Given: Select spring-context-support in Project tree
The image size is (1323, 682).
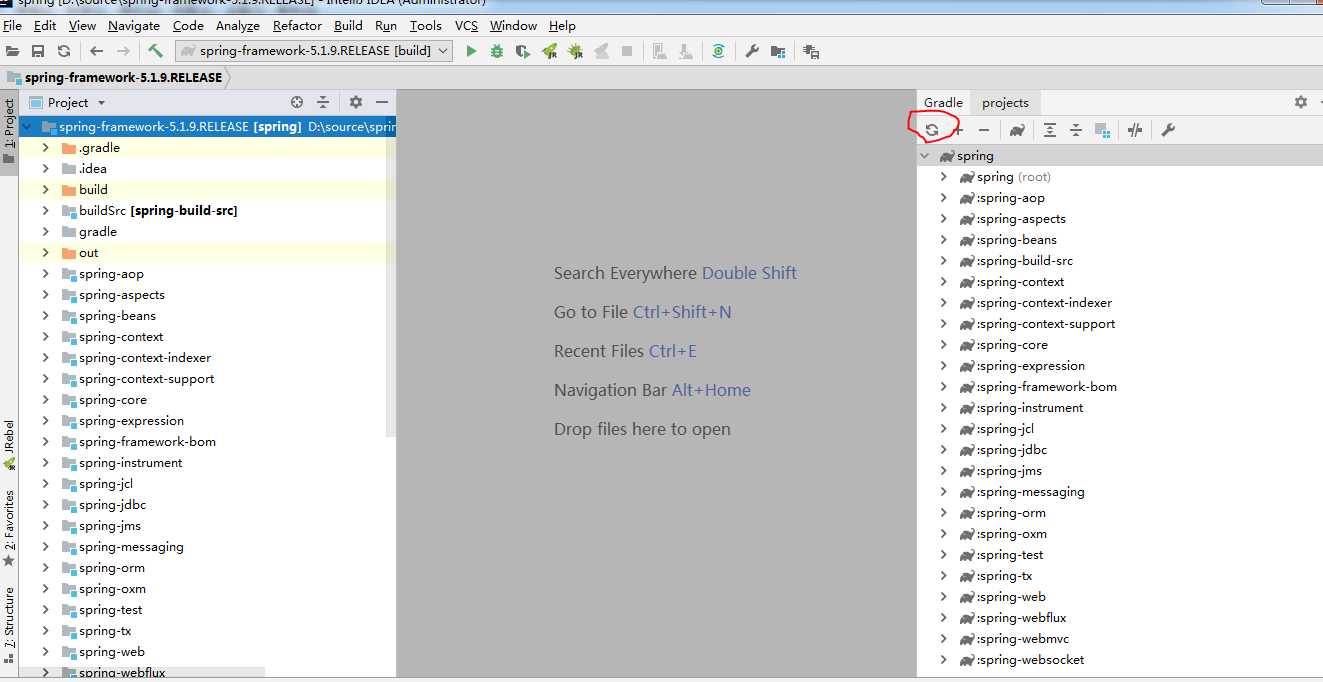Looking at the screenshot, I should coord(147,378).
